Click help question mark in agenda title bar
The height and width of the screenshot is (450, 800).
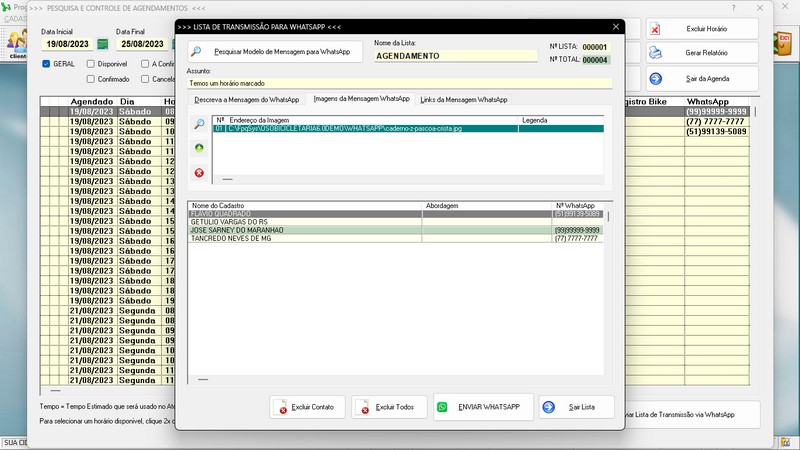point(733,8)
